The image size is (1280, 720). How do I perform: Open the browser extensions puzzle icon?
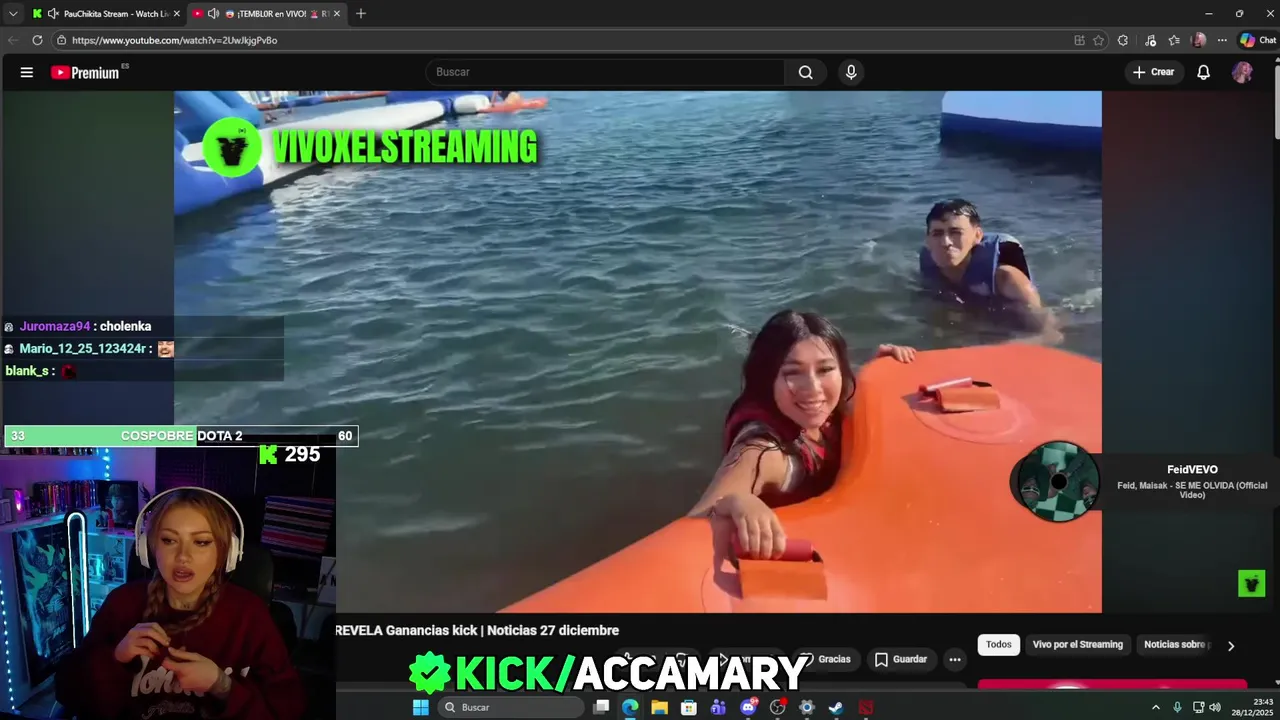point(1123,40)
